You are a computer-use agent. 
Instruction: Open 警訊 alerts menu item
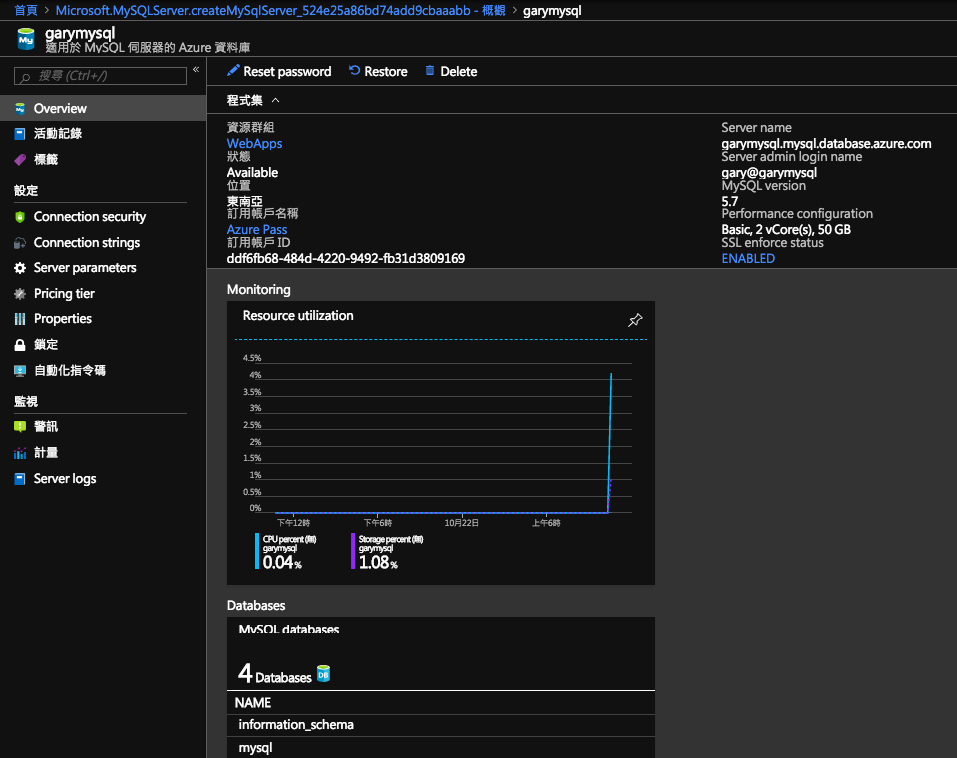coord(103,427)
